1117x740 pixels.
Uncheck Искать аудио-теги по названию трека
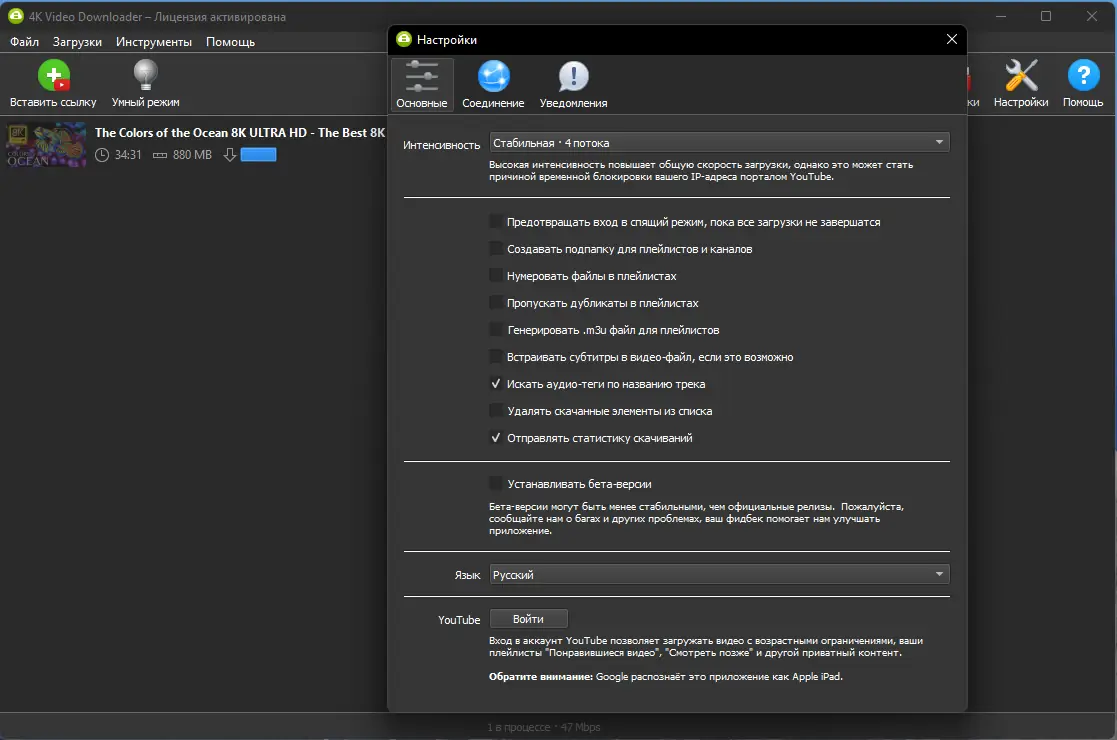pyautogui.click(x=496, y=384)
